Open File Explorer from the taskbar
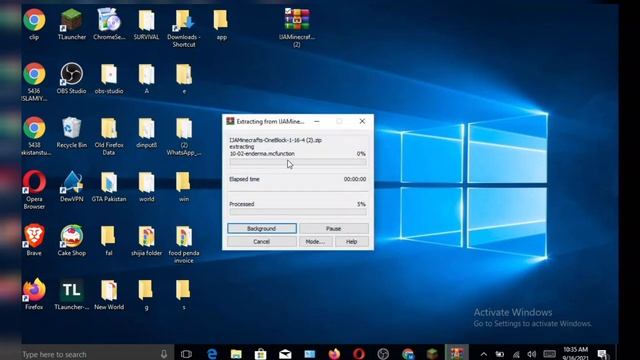The height and width of the screenshot is (360, 640). (236, 354)
